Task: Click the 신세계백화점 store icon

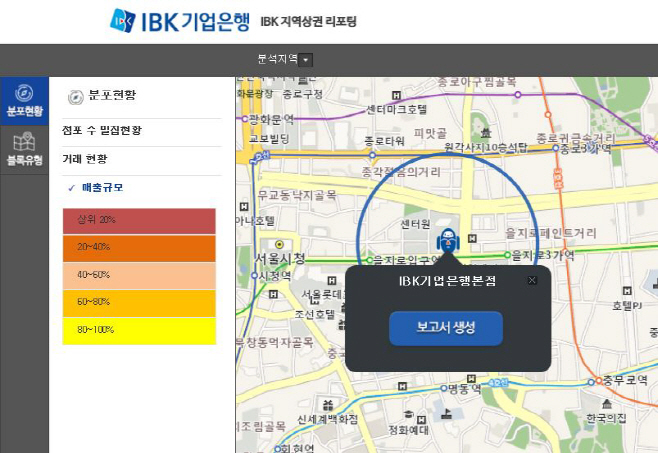Action: (328, 405)
